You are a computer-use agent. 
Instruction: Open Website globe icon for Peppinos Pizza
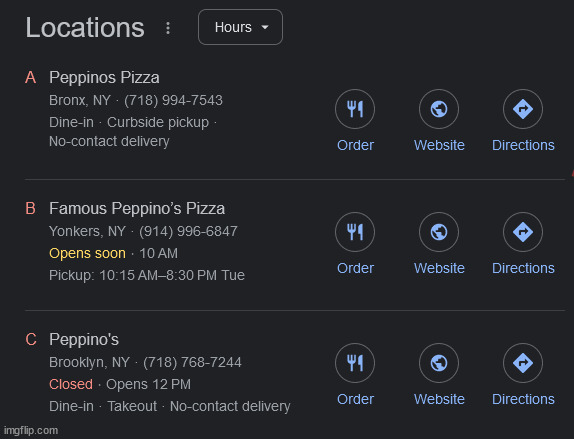tap(439, 109)
